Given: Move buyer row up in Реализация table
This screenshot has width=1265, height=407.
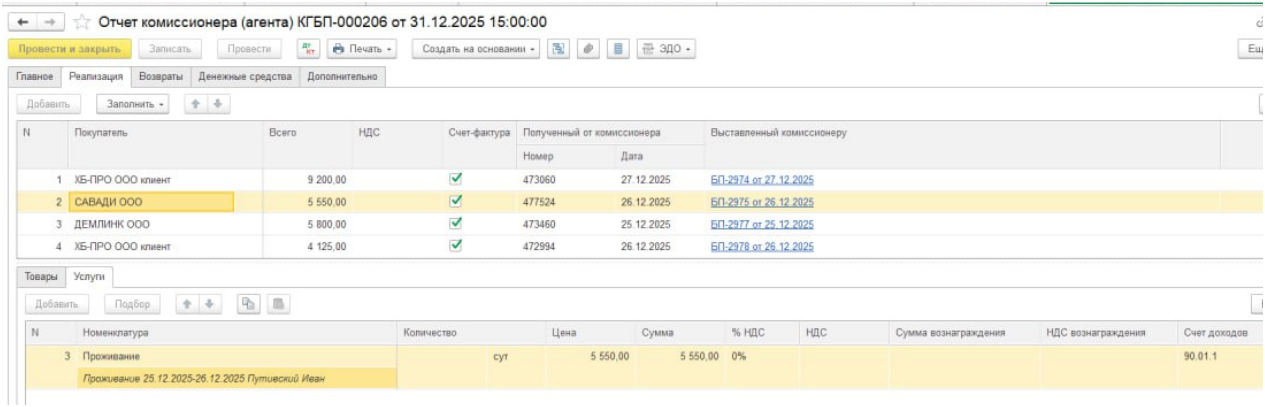Looking at the screenshot, I should click(198, 103).
